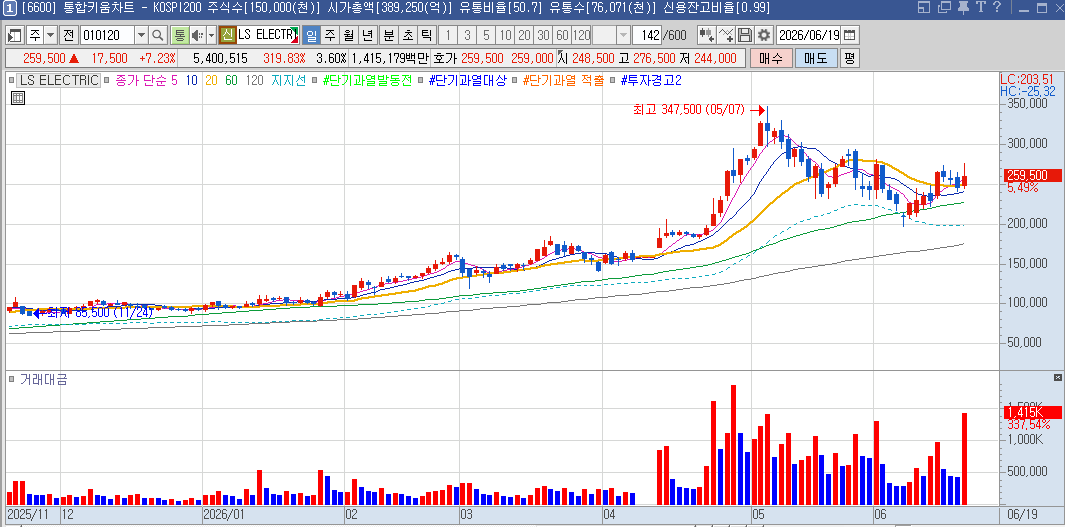Click the 주 type selector button

(x=35, y=35)
